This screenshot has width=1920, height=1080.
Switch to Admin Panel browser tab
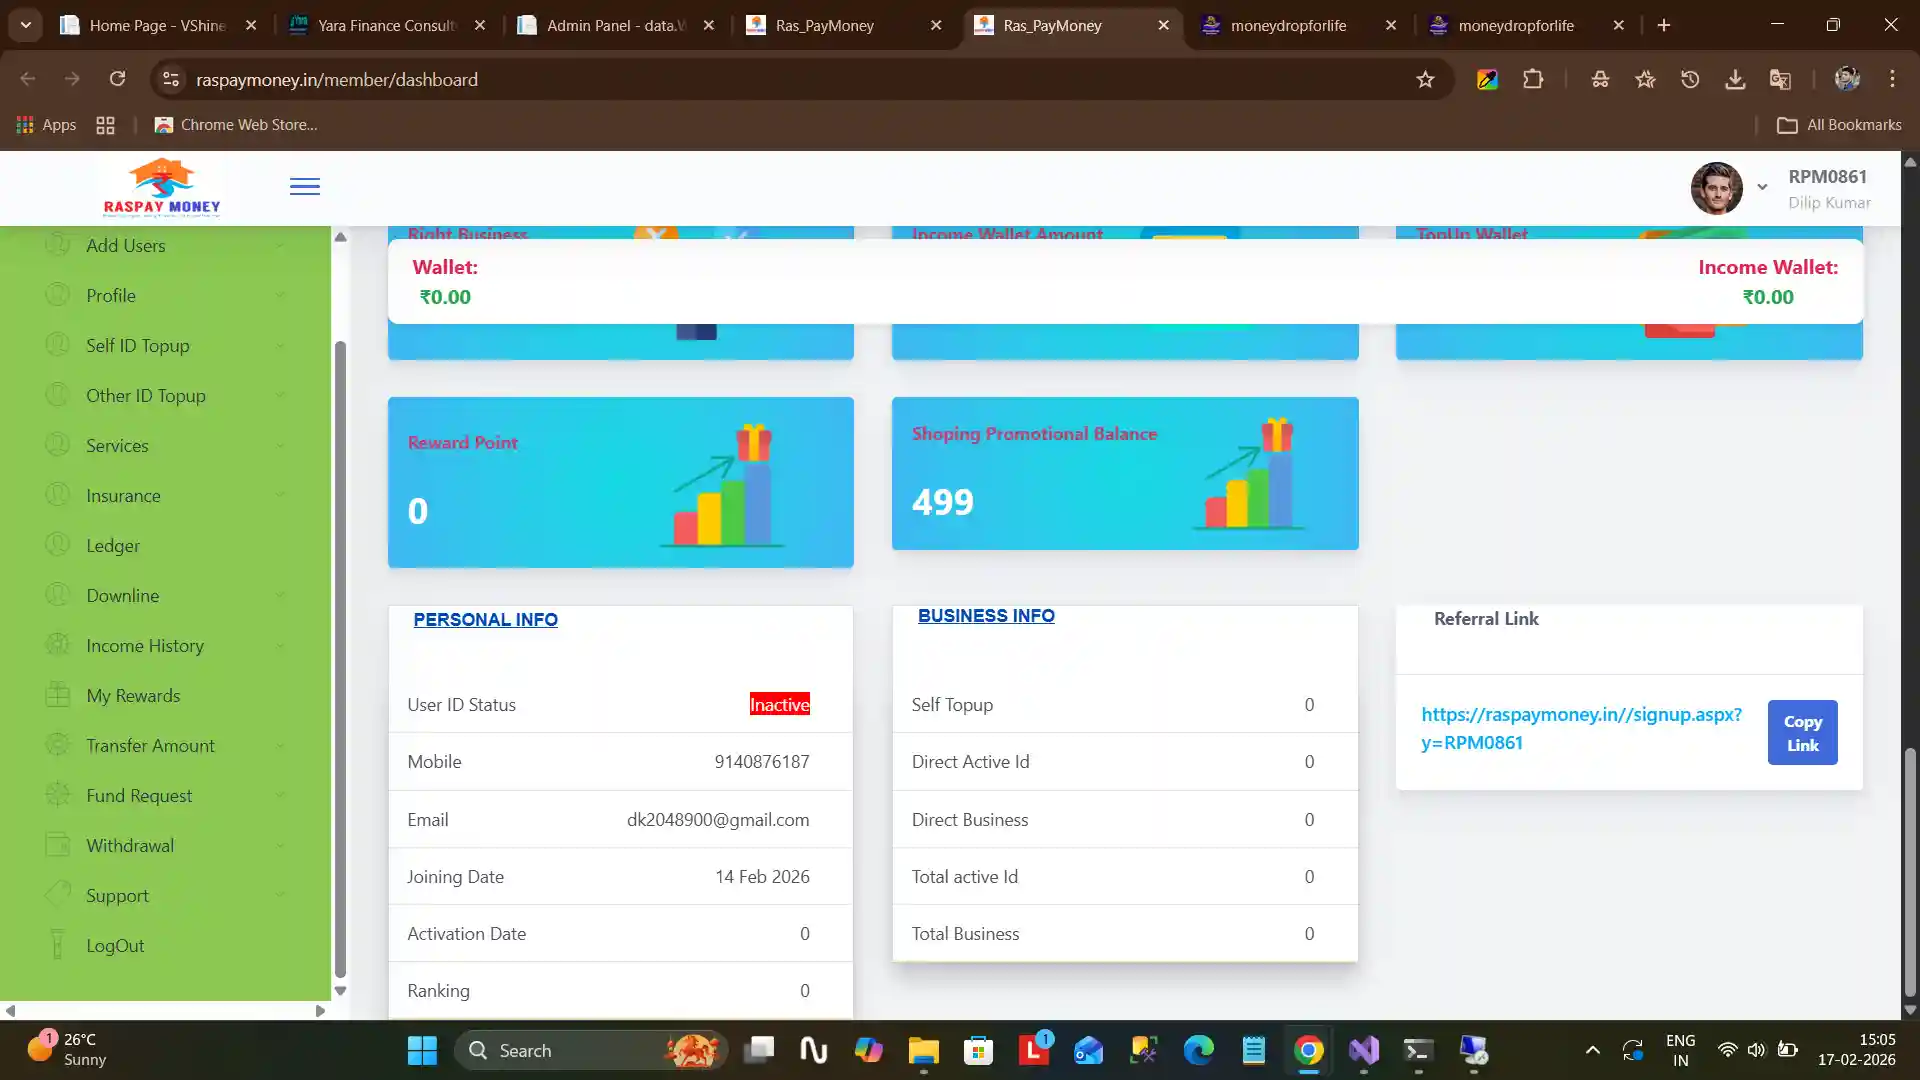coord(614,25)
